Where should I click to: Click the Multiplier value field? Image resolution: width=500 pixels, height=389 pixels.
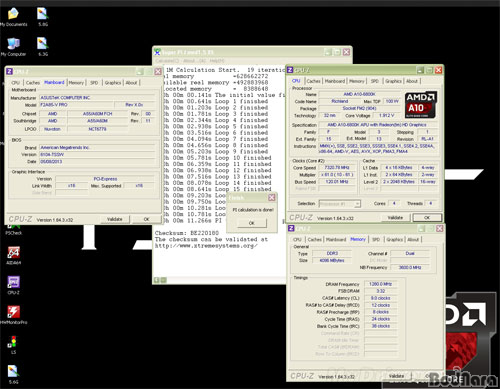337,175
